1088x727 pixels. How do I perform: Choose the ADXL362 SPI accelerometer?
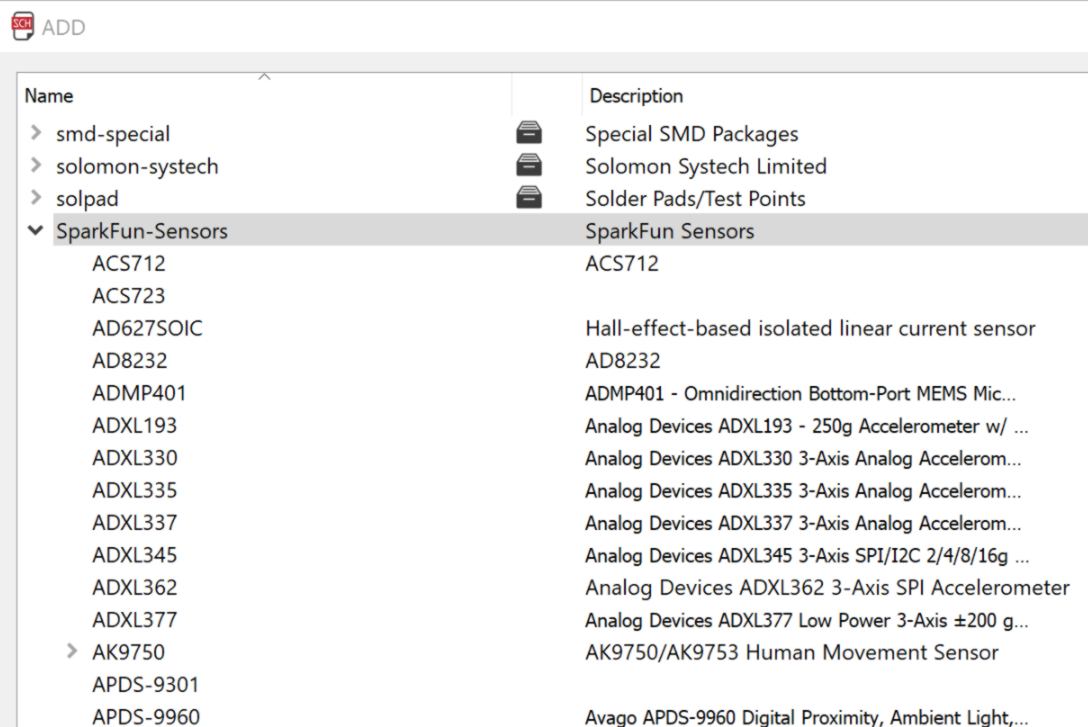[134, 587]
